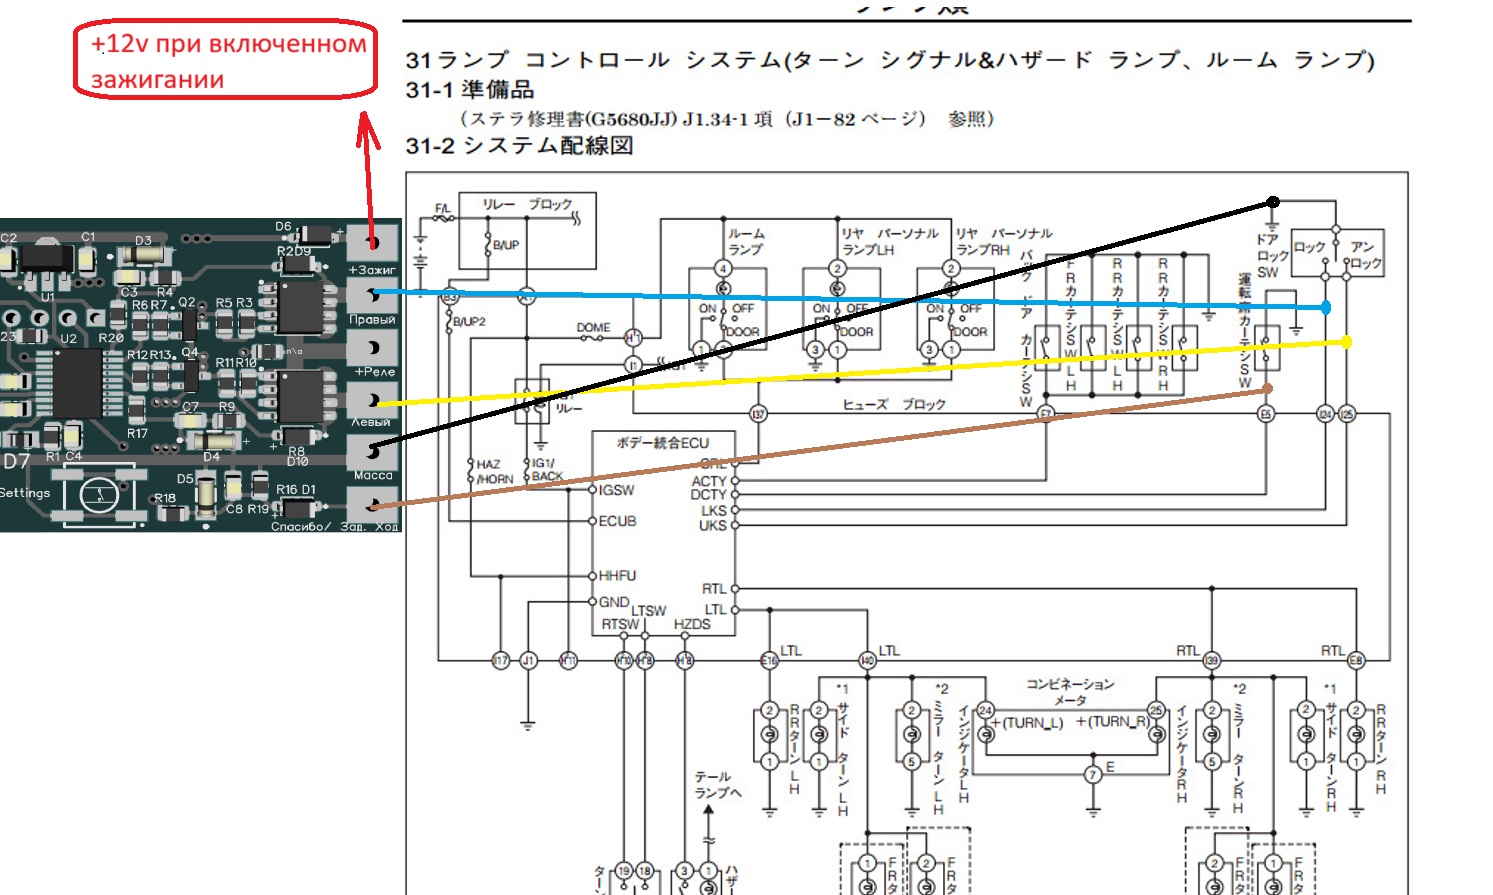This screenshot has width=1493, height=895.
Task: Click the Масса ground pad
Action: click(372, 451)
